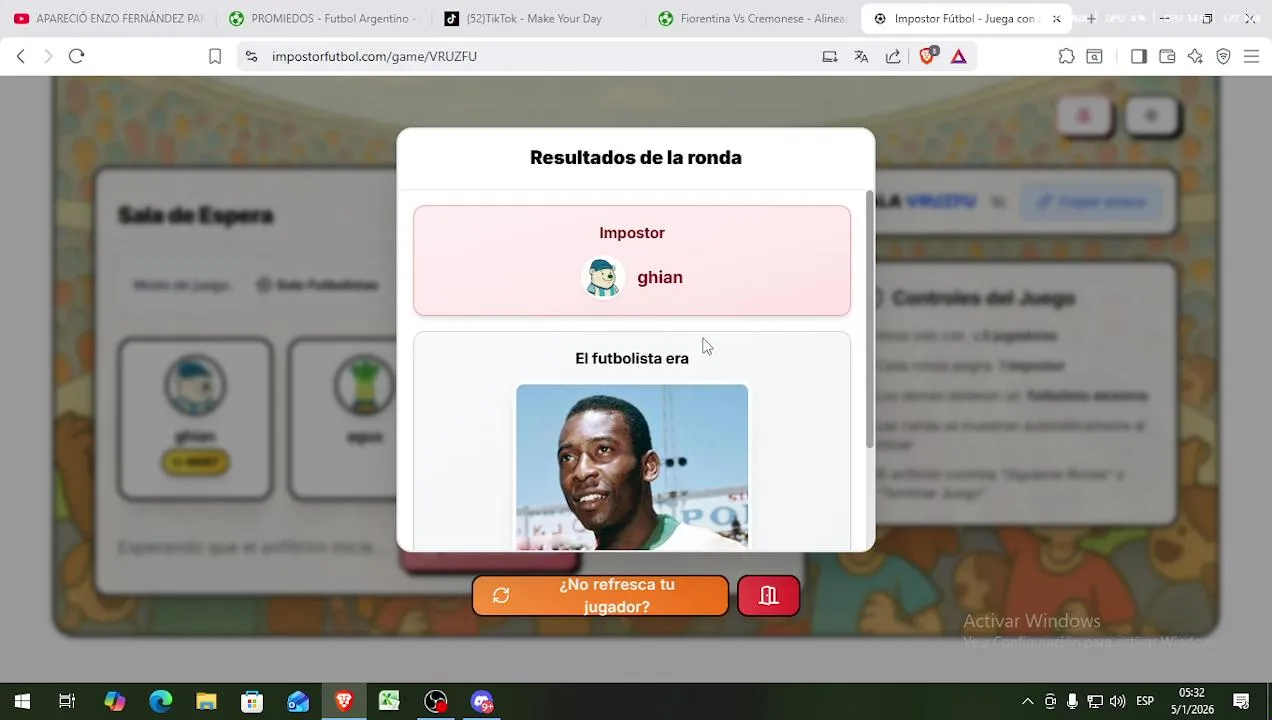Go back using the browser back arrow
Image resolution: width=1272 pixels, height=720 pixels.
pyautogui.click(x=20, y=57)
